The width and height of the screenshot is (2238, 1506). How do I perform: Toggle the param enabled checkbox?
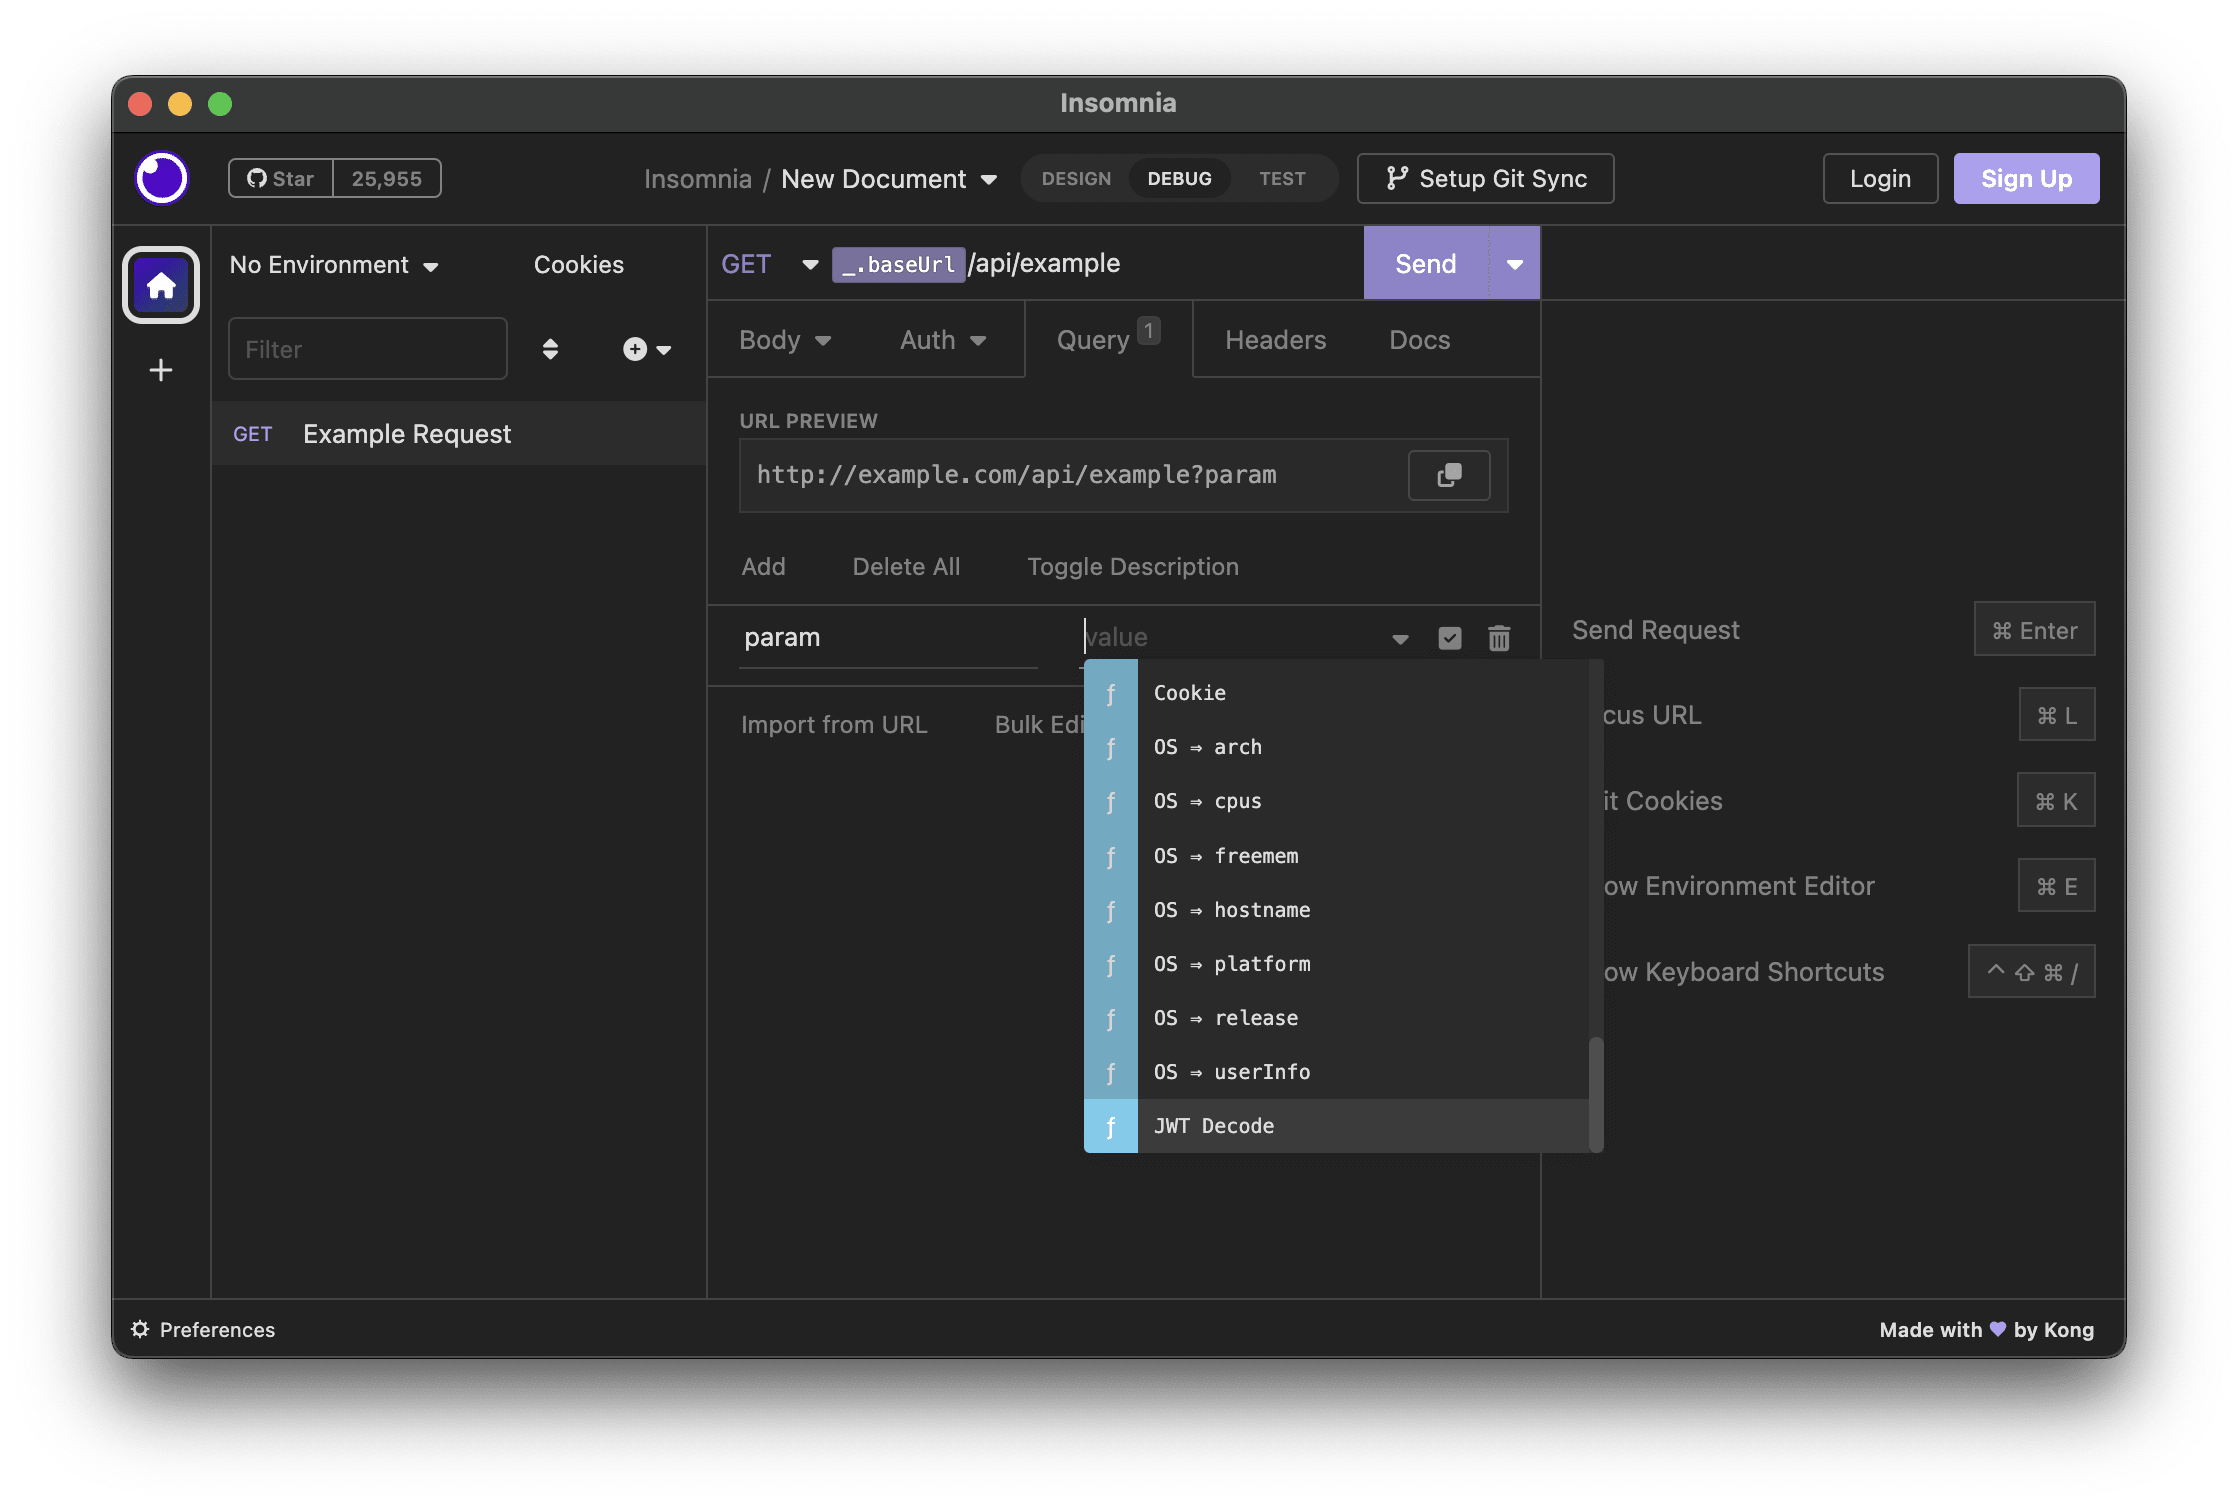(x=1450, y=638)
